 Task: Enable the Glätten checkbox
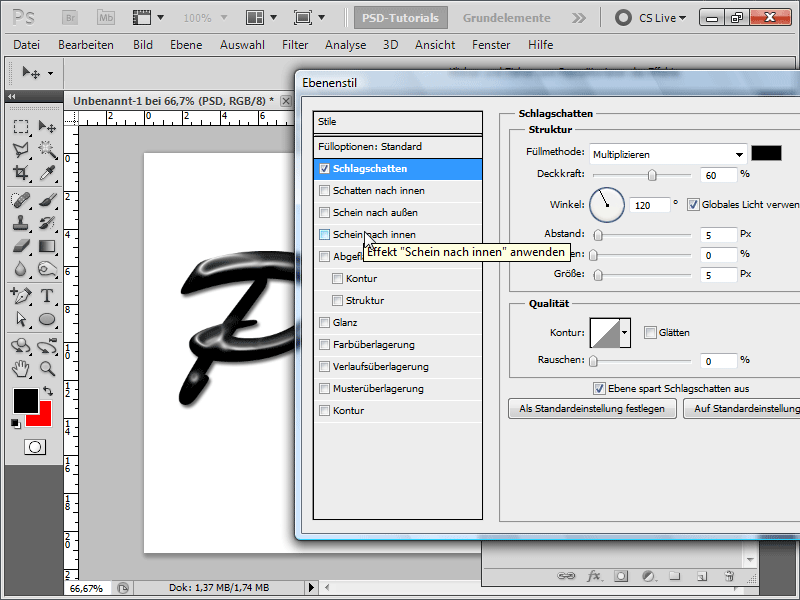tap(650, 333)
